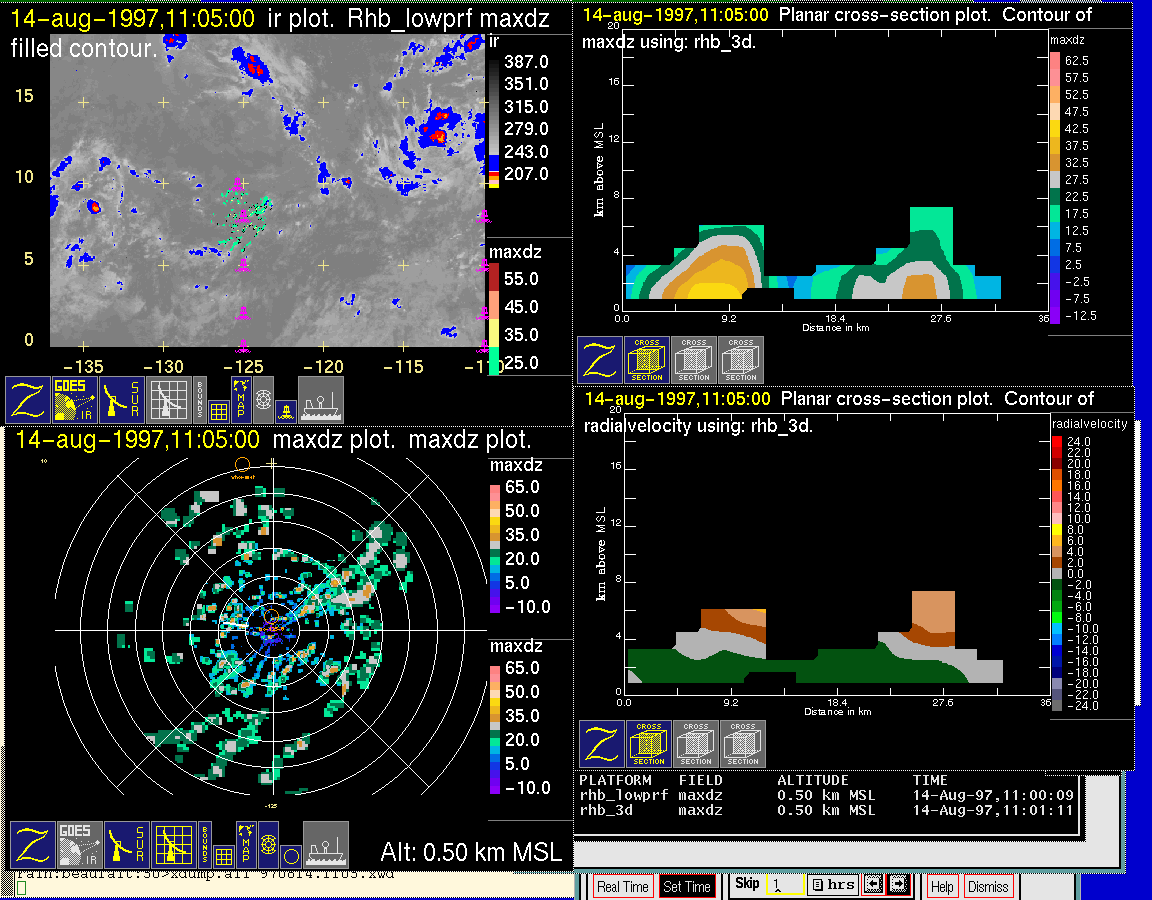Open the hrs time unit dropdown
1152x900 pixels.
pos(832,885)
